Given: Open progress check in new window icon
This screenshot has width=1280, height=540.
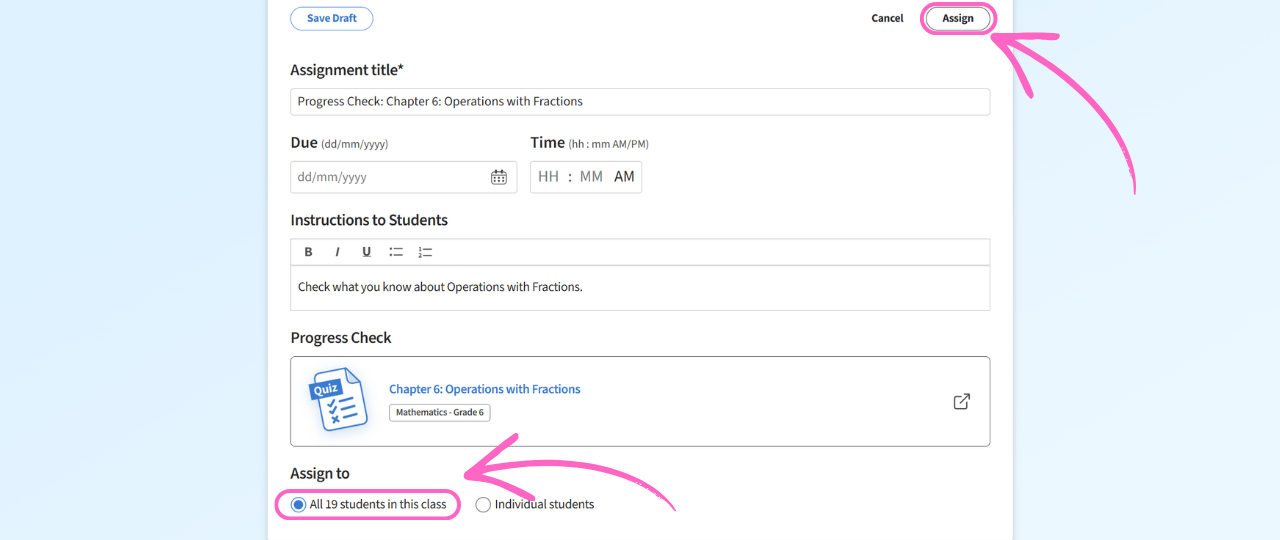Looking at the screenshot, I should [961, 401].
